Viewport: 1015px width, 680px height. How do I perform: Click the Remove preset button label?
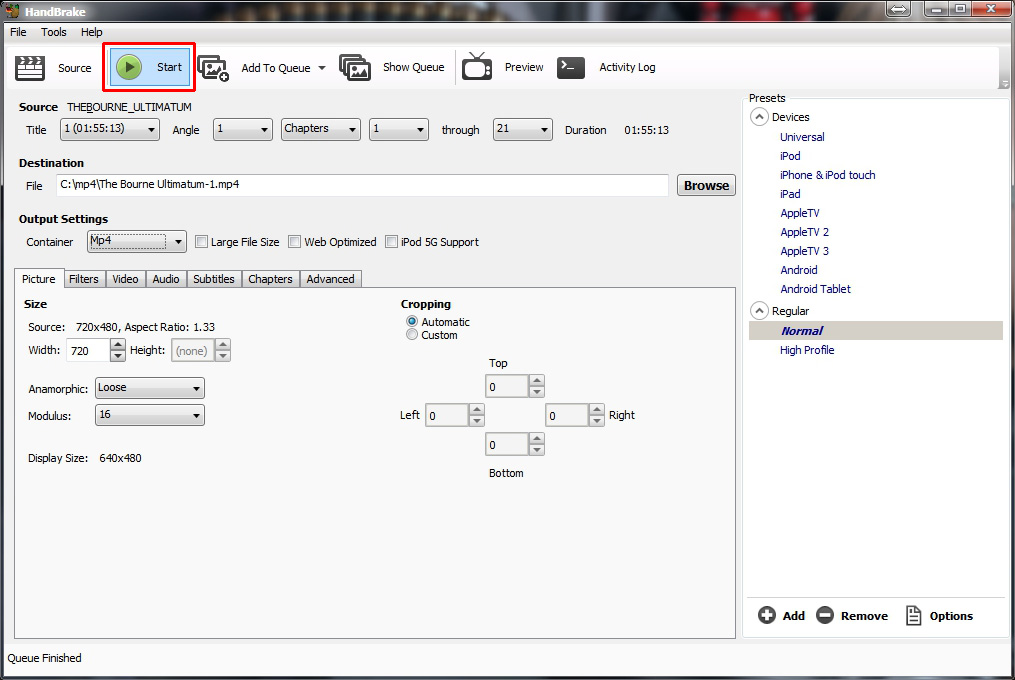[864, 616]
